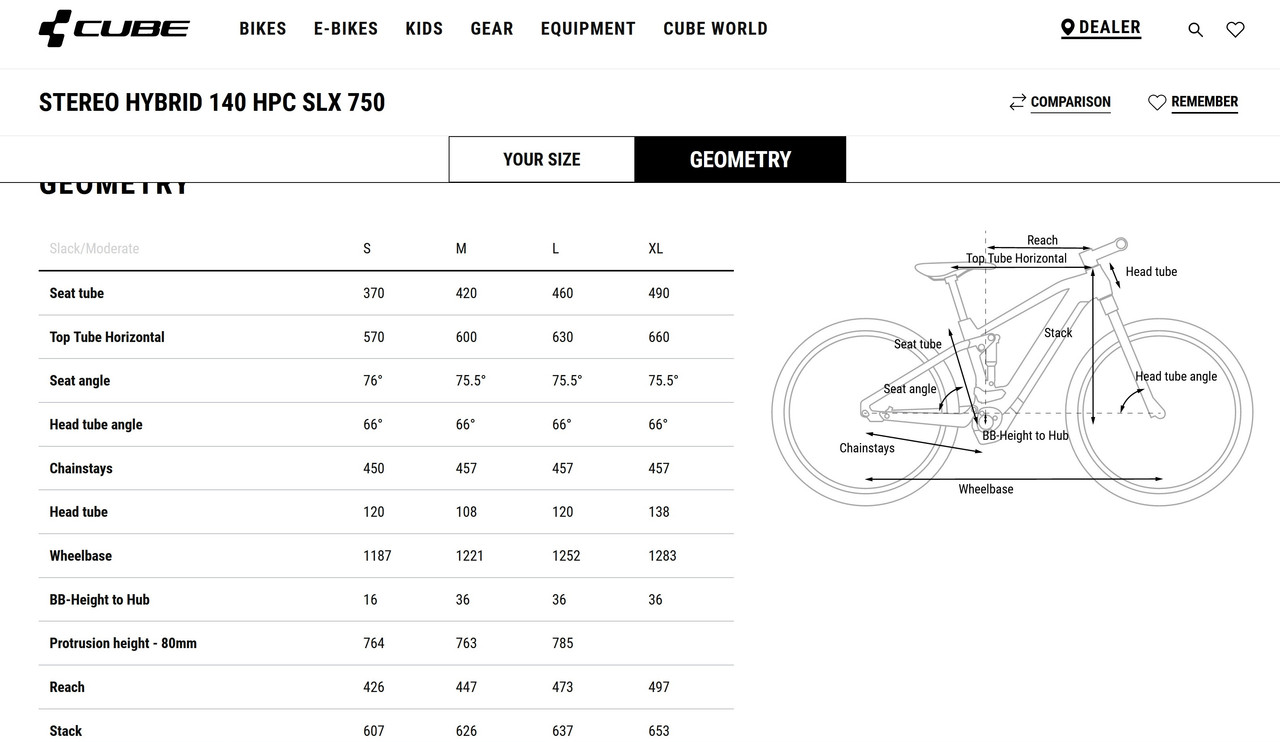Image resolution: width=1280 pixels, height=742 pixels.
Task: Click the Reach row label in table
Action: tap(67, 687)
